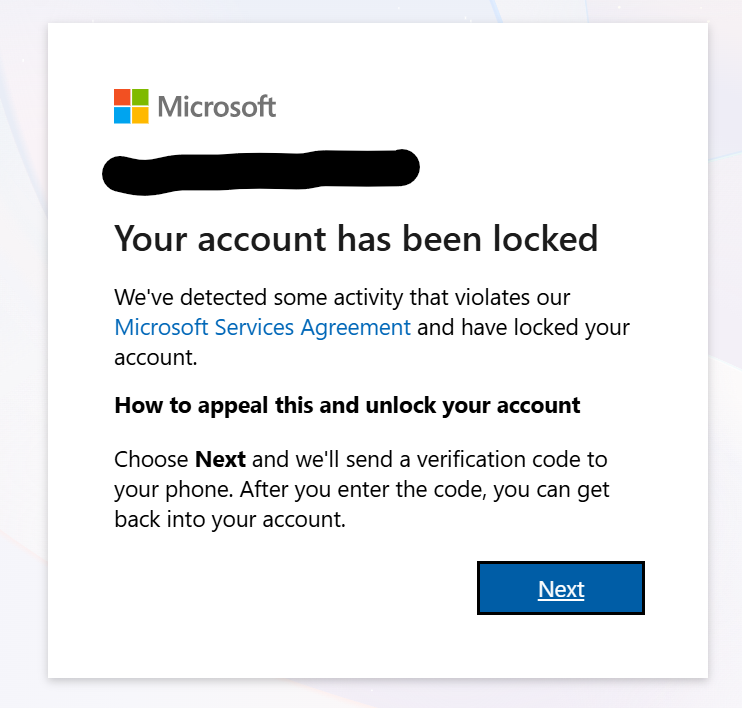Click the "Your account has been locked" heading
Screen dimensions: 742x708
click(x=356, y=239)
